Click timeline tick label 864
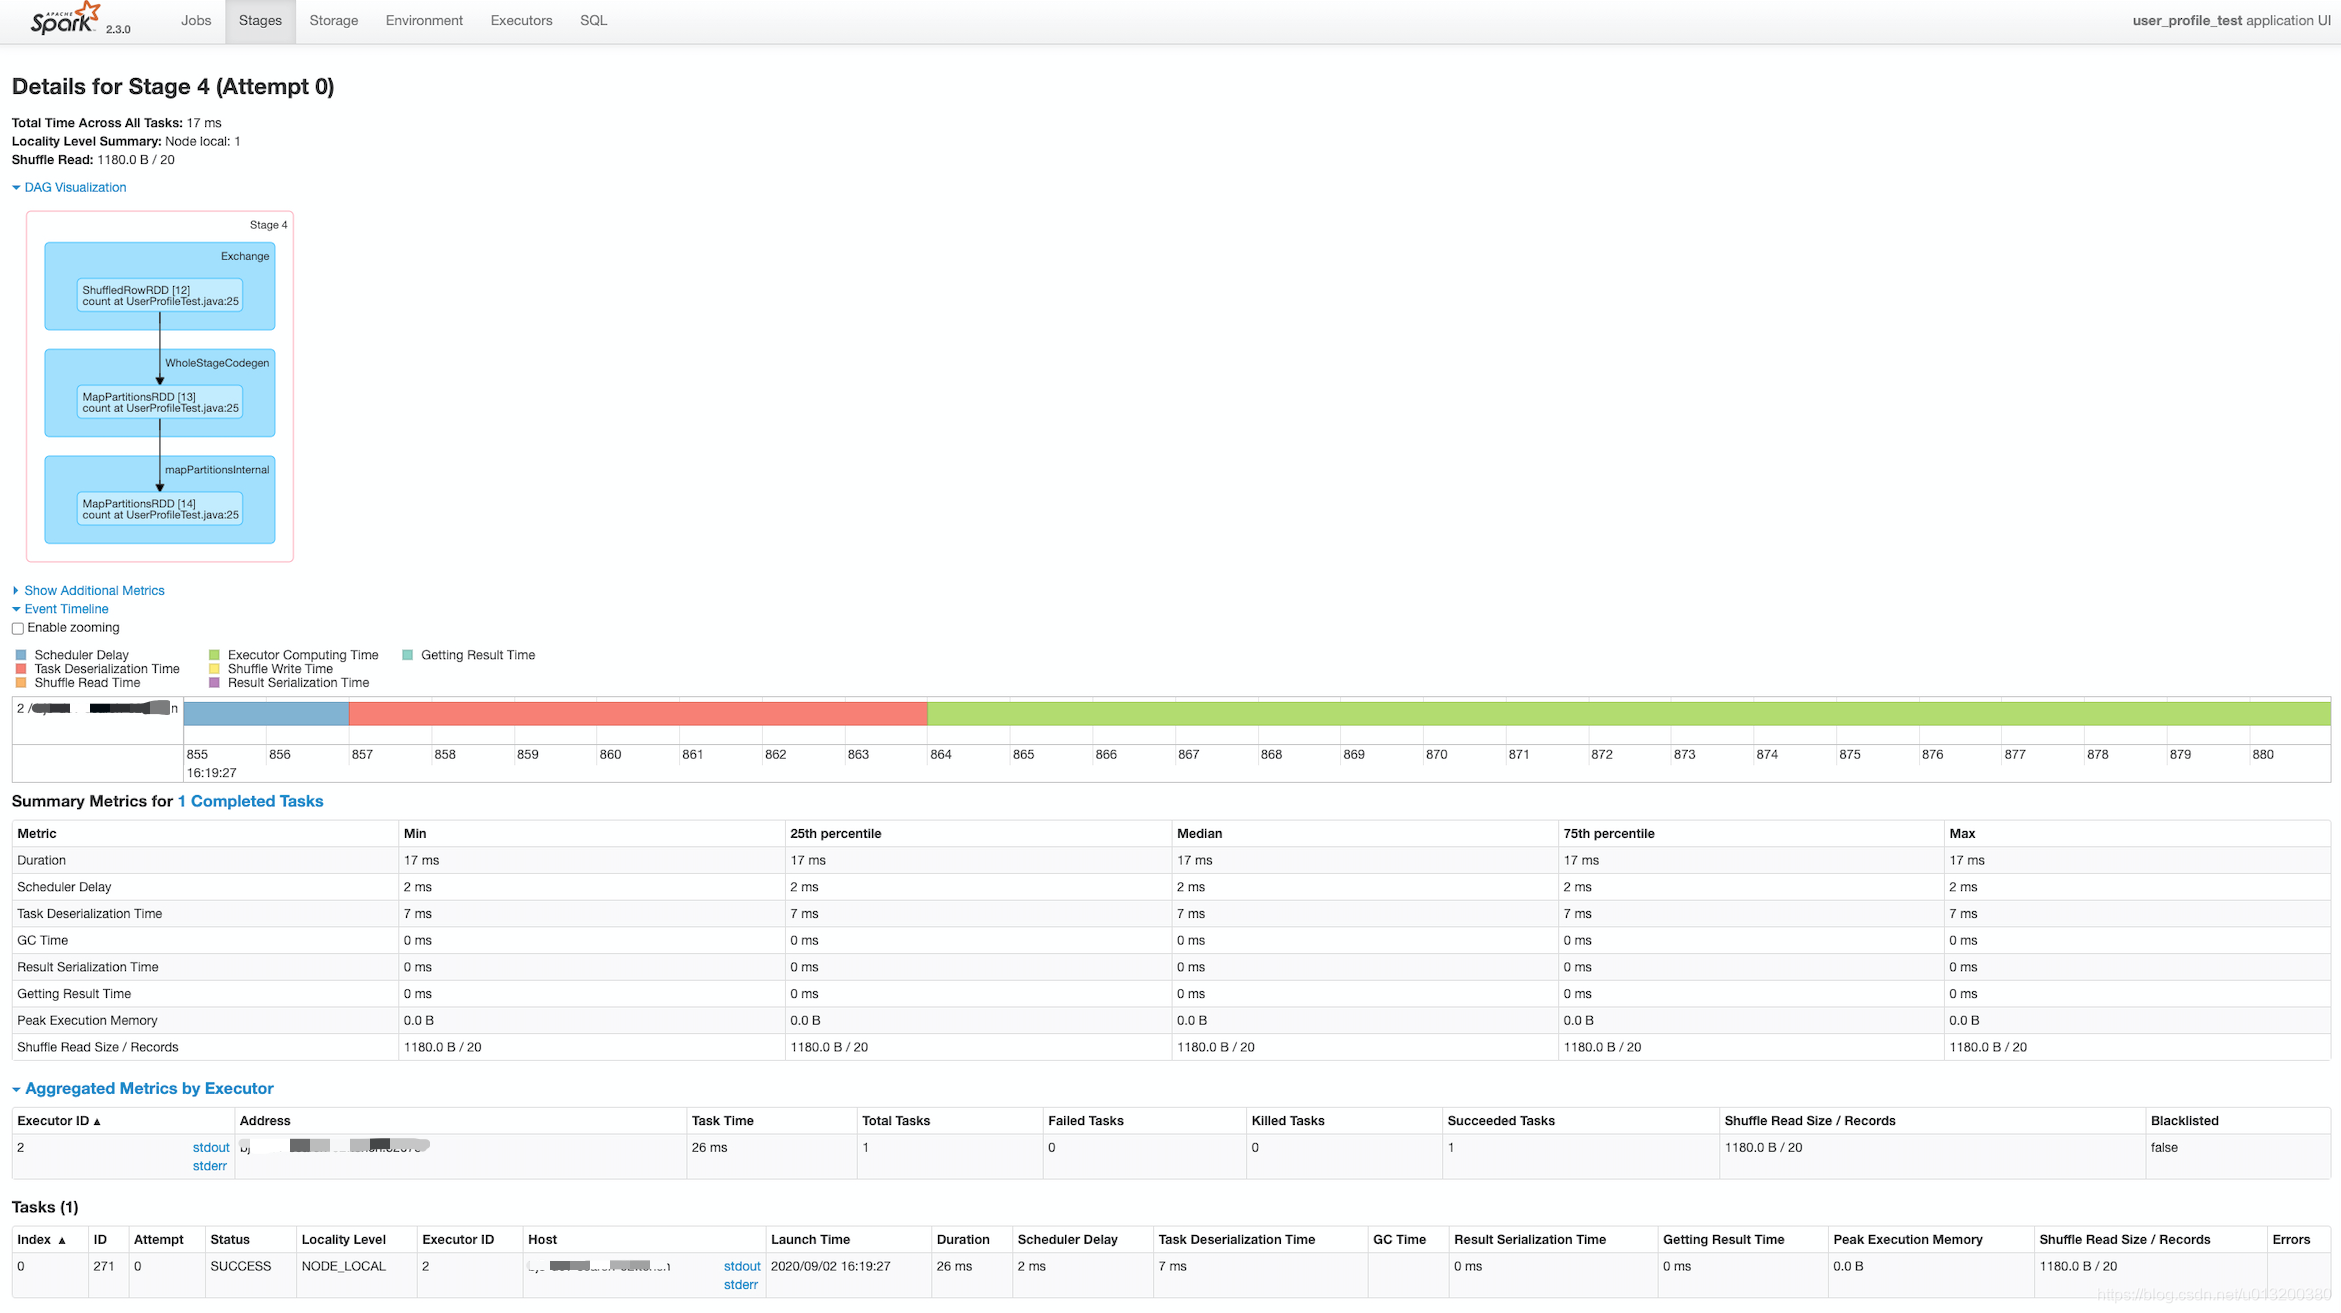This screenshot has width=2341, height=1313. pos(940,755)
